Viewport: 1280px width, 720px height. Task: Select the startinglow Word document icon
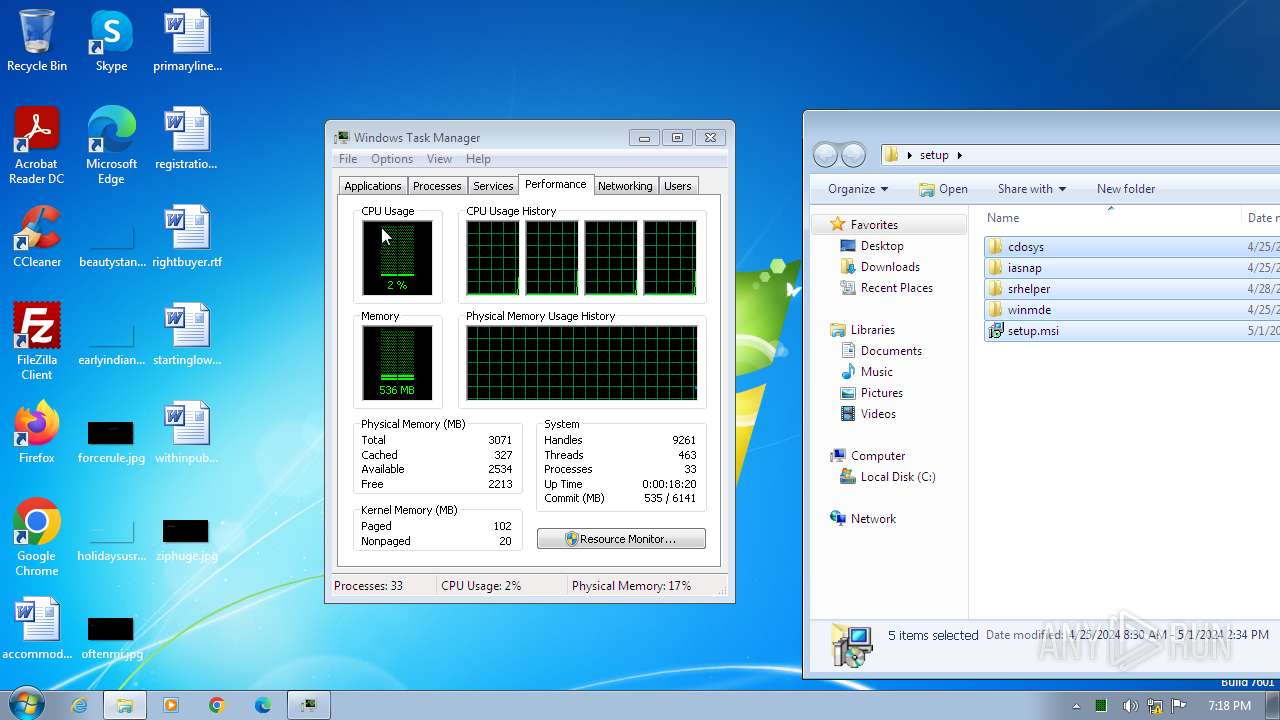click(x=187, y=336)
